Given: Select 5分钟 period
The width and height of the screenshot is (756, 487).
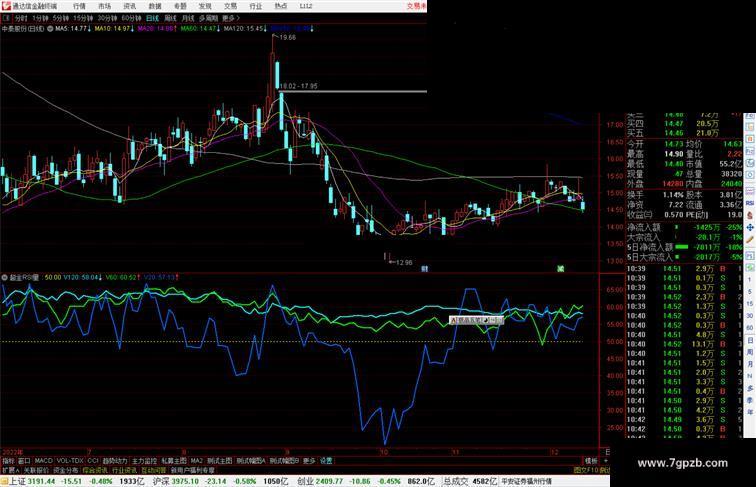Looking at the screenshot, I should [61, 18].
